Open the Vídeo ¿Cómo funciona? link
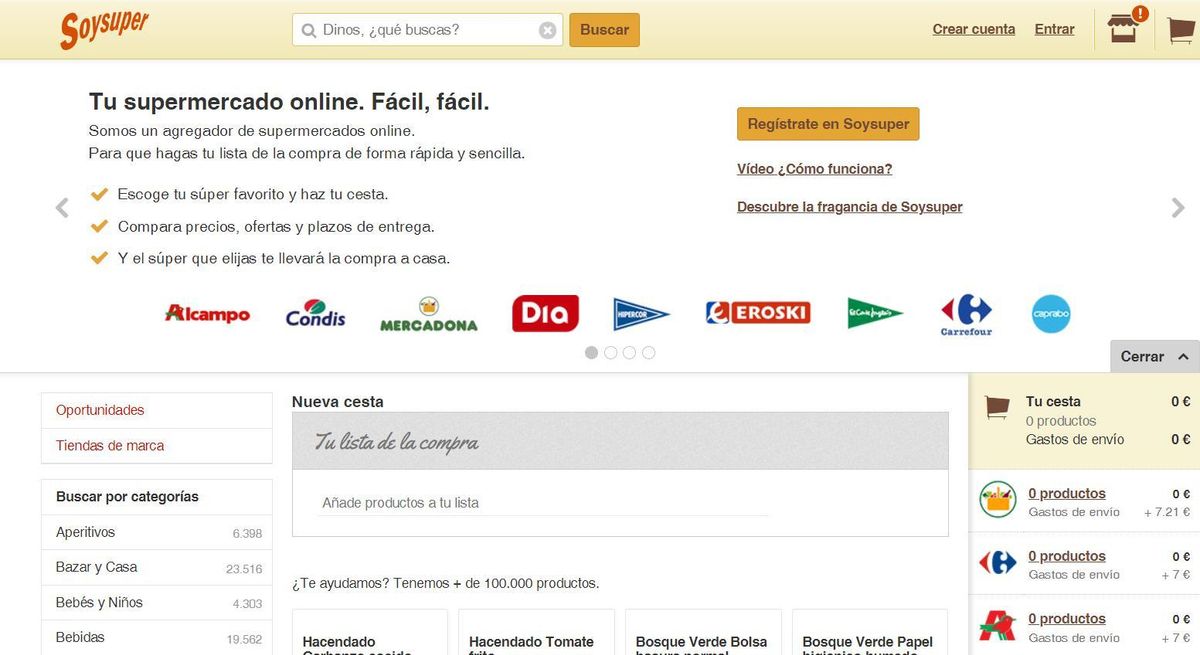Image resolution: width=1200 pixels, height=655 pixels. tap(815, 169)
